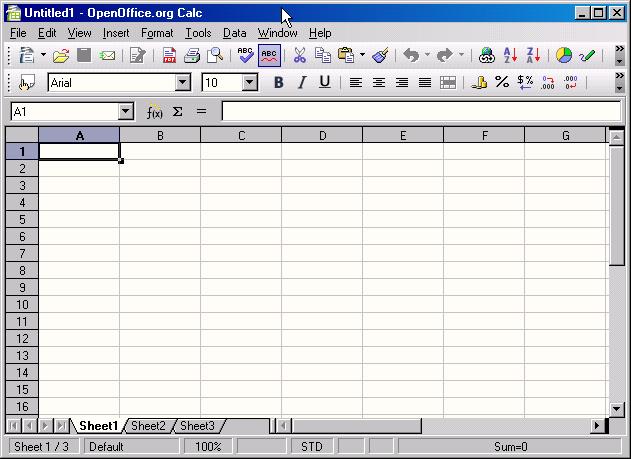Toggle Center Horizontally alignment
This screenshot has width=631, height=459.
(x=378, y=82)
